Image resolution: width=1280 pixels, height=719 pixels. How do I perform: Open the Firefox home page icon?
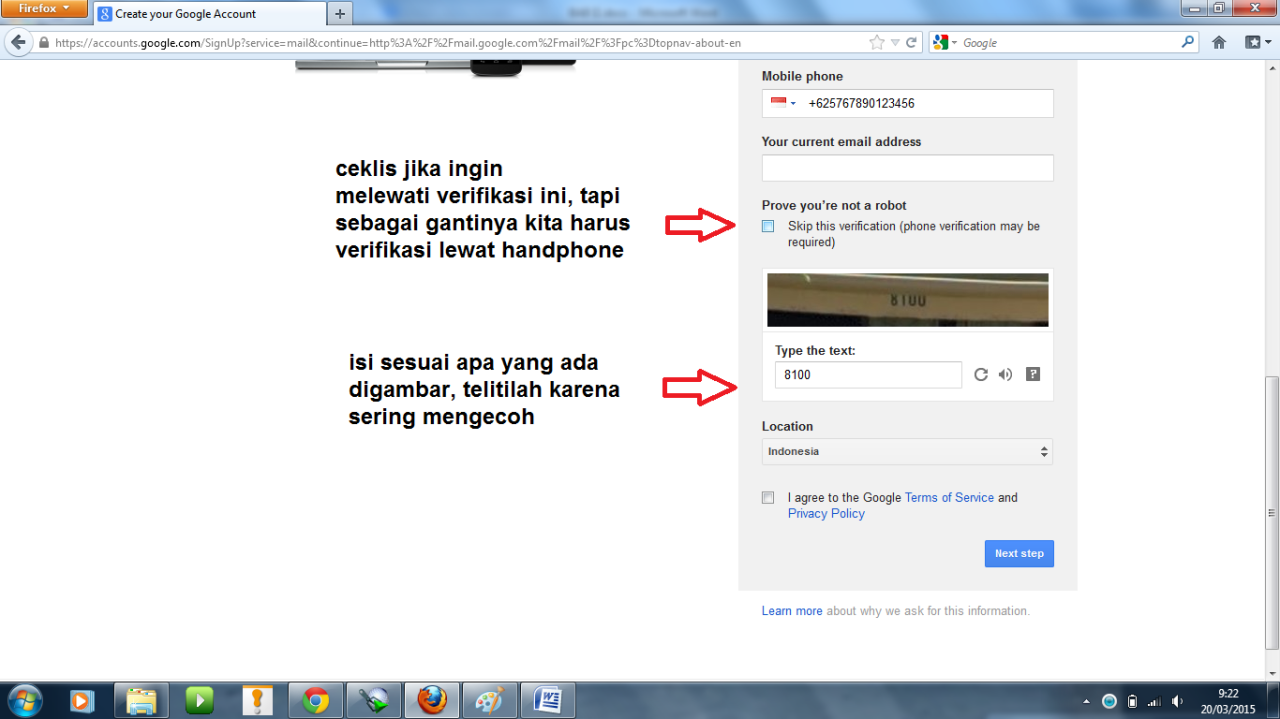pos(1219,43)
